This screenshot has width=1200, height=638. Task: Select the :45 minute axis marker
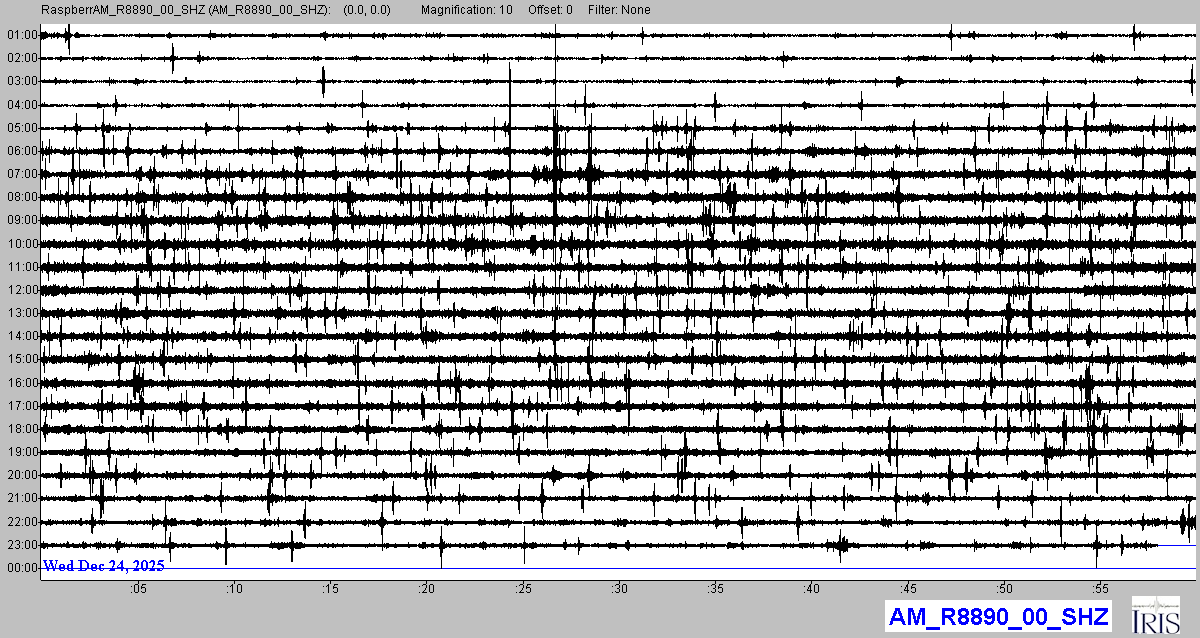point(908,588)
